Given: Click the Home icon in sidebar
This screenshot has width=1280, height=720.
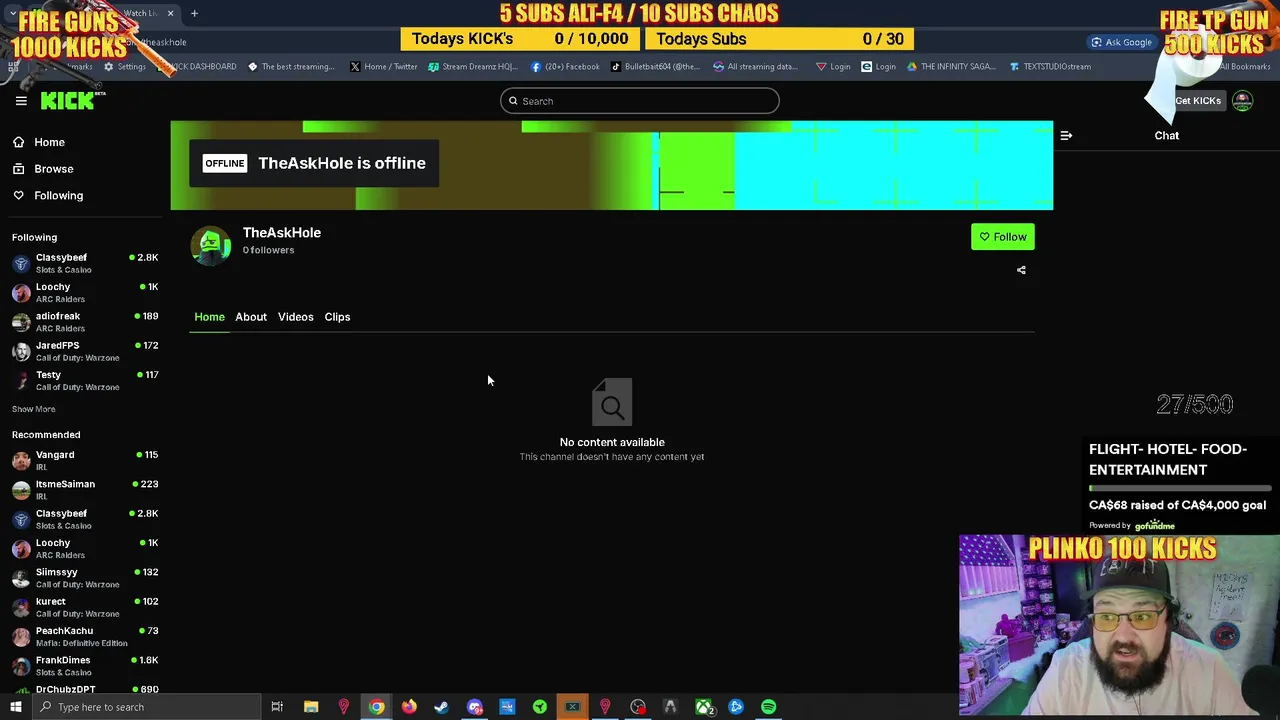Looking at the screenshot, I should click(18, 142).
